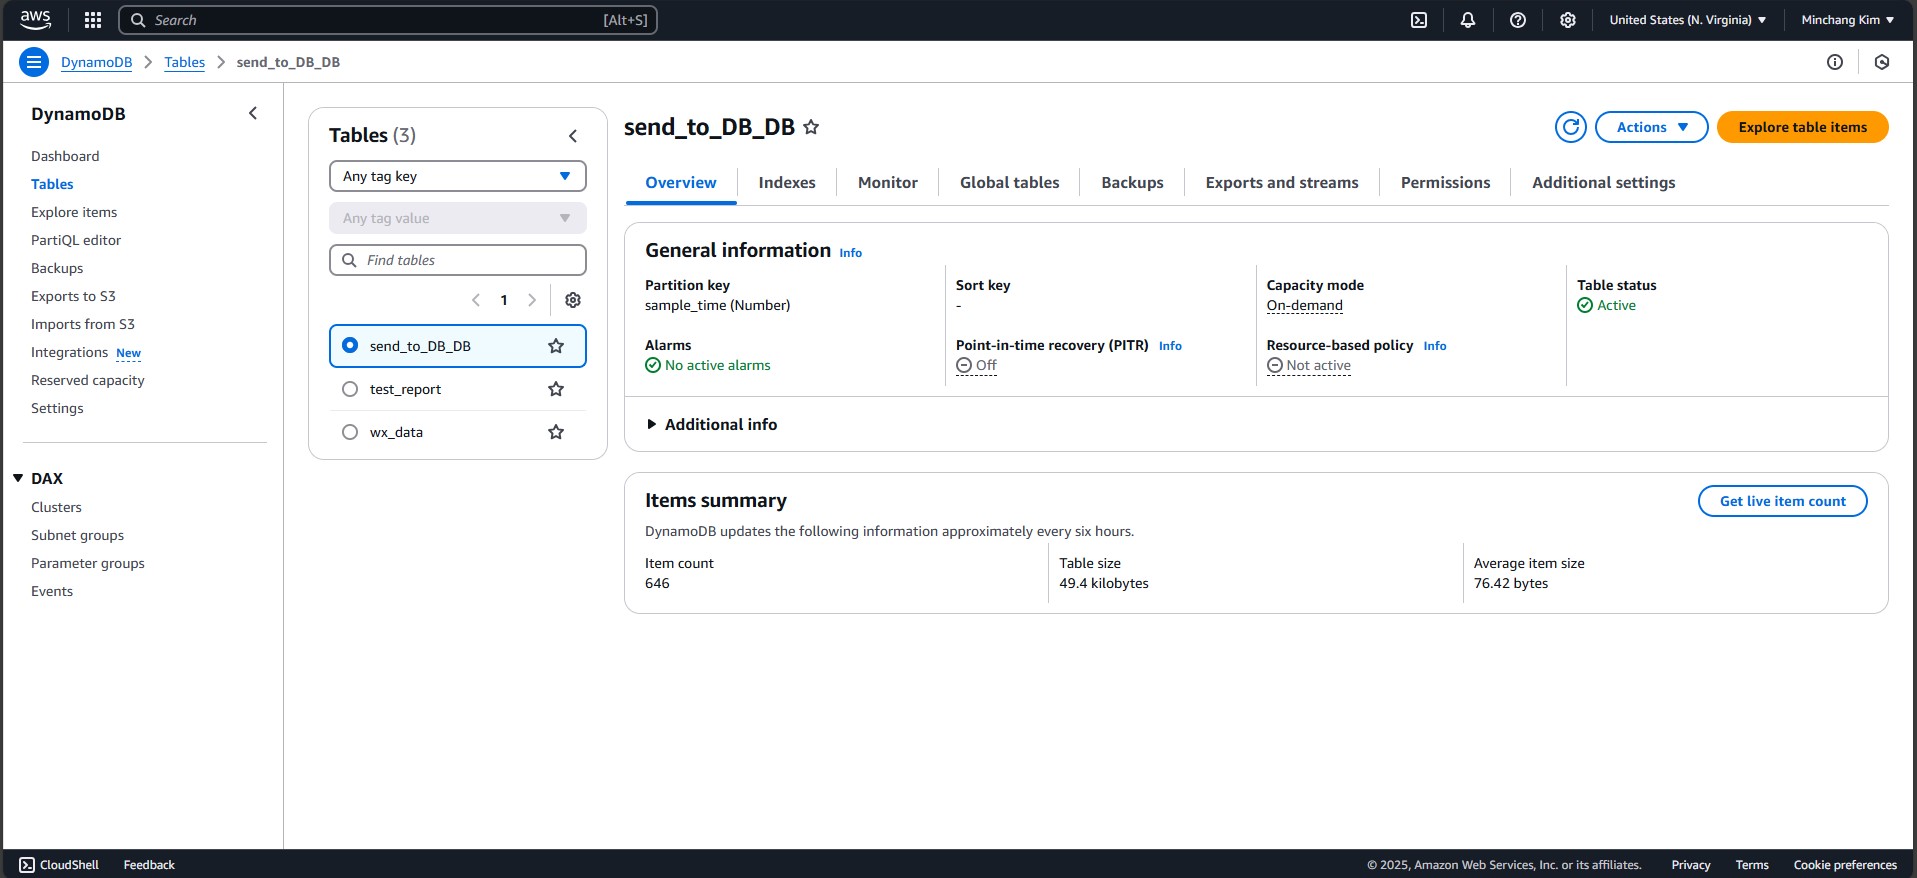Open Cookie preferences in footer
The image size is (1917, 878).
click(x=1845, y=865)
